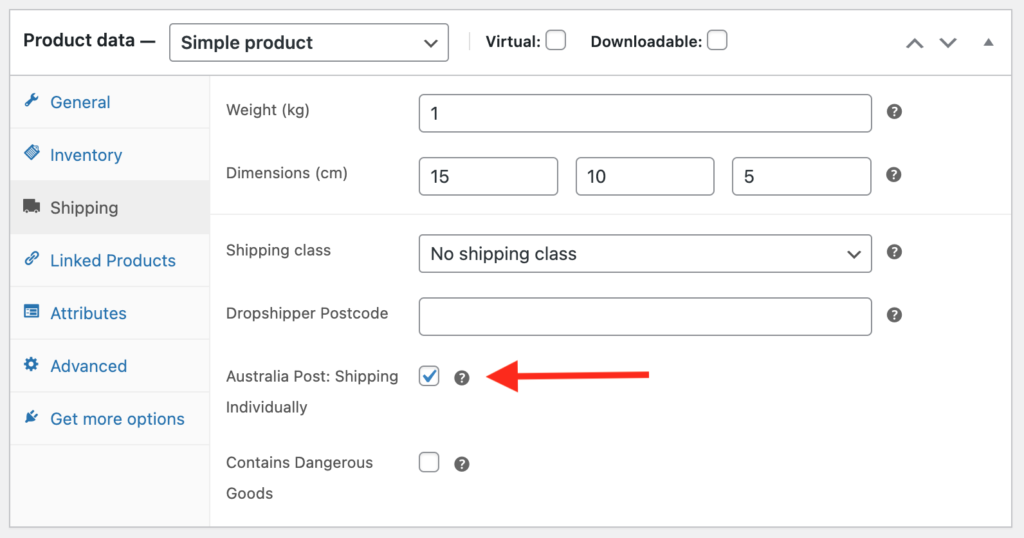Open help for Australia Post Shipping Individually
This screenshot has width=1024, height=538.
[x=462, y=378]
